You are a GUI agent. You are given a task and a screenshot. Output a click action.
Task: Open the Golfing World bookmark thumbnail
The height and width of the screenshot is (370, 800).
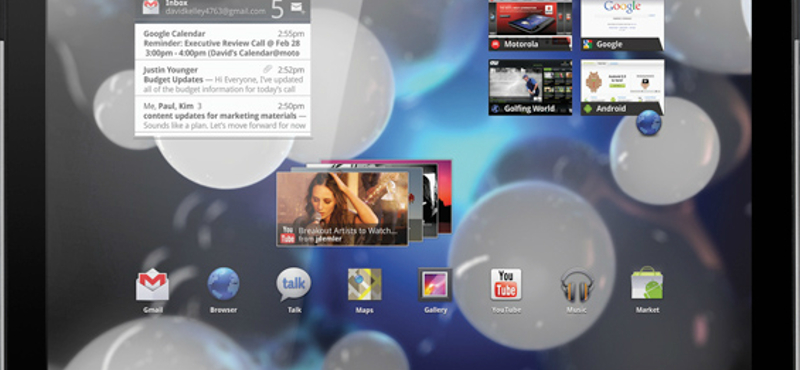530,87
